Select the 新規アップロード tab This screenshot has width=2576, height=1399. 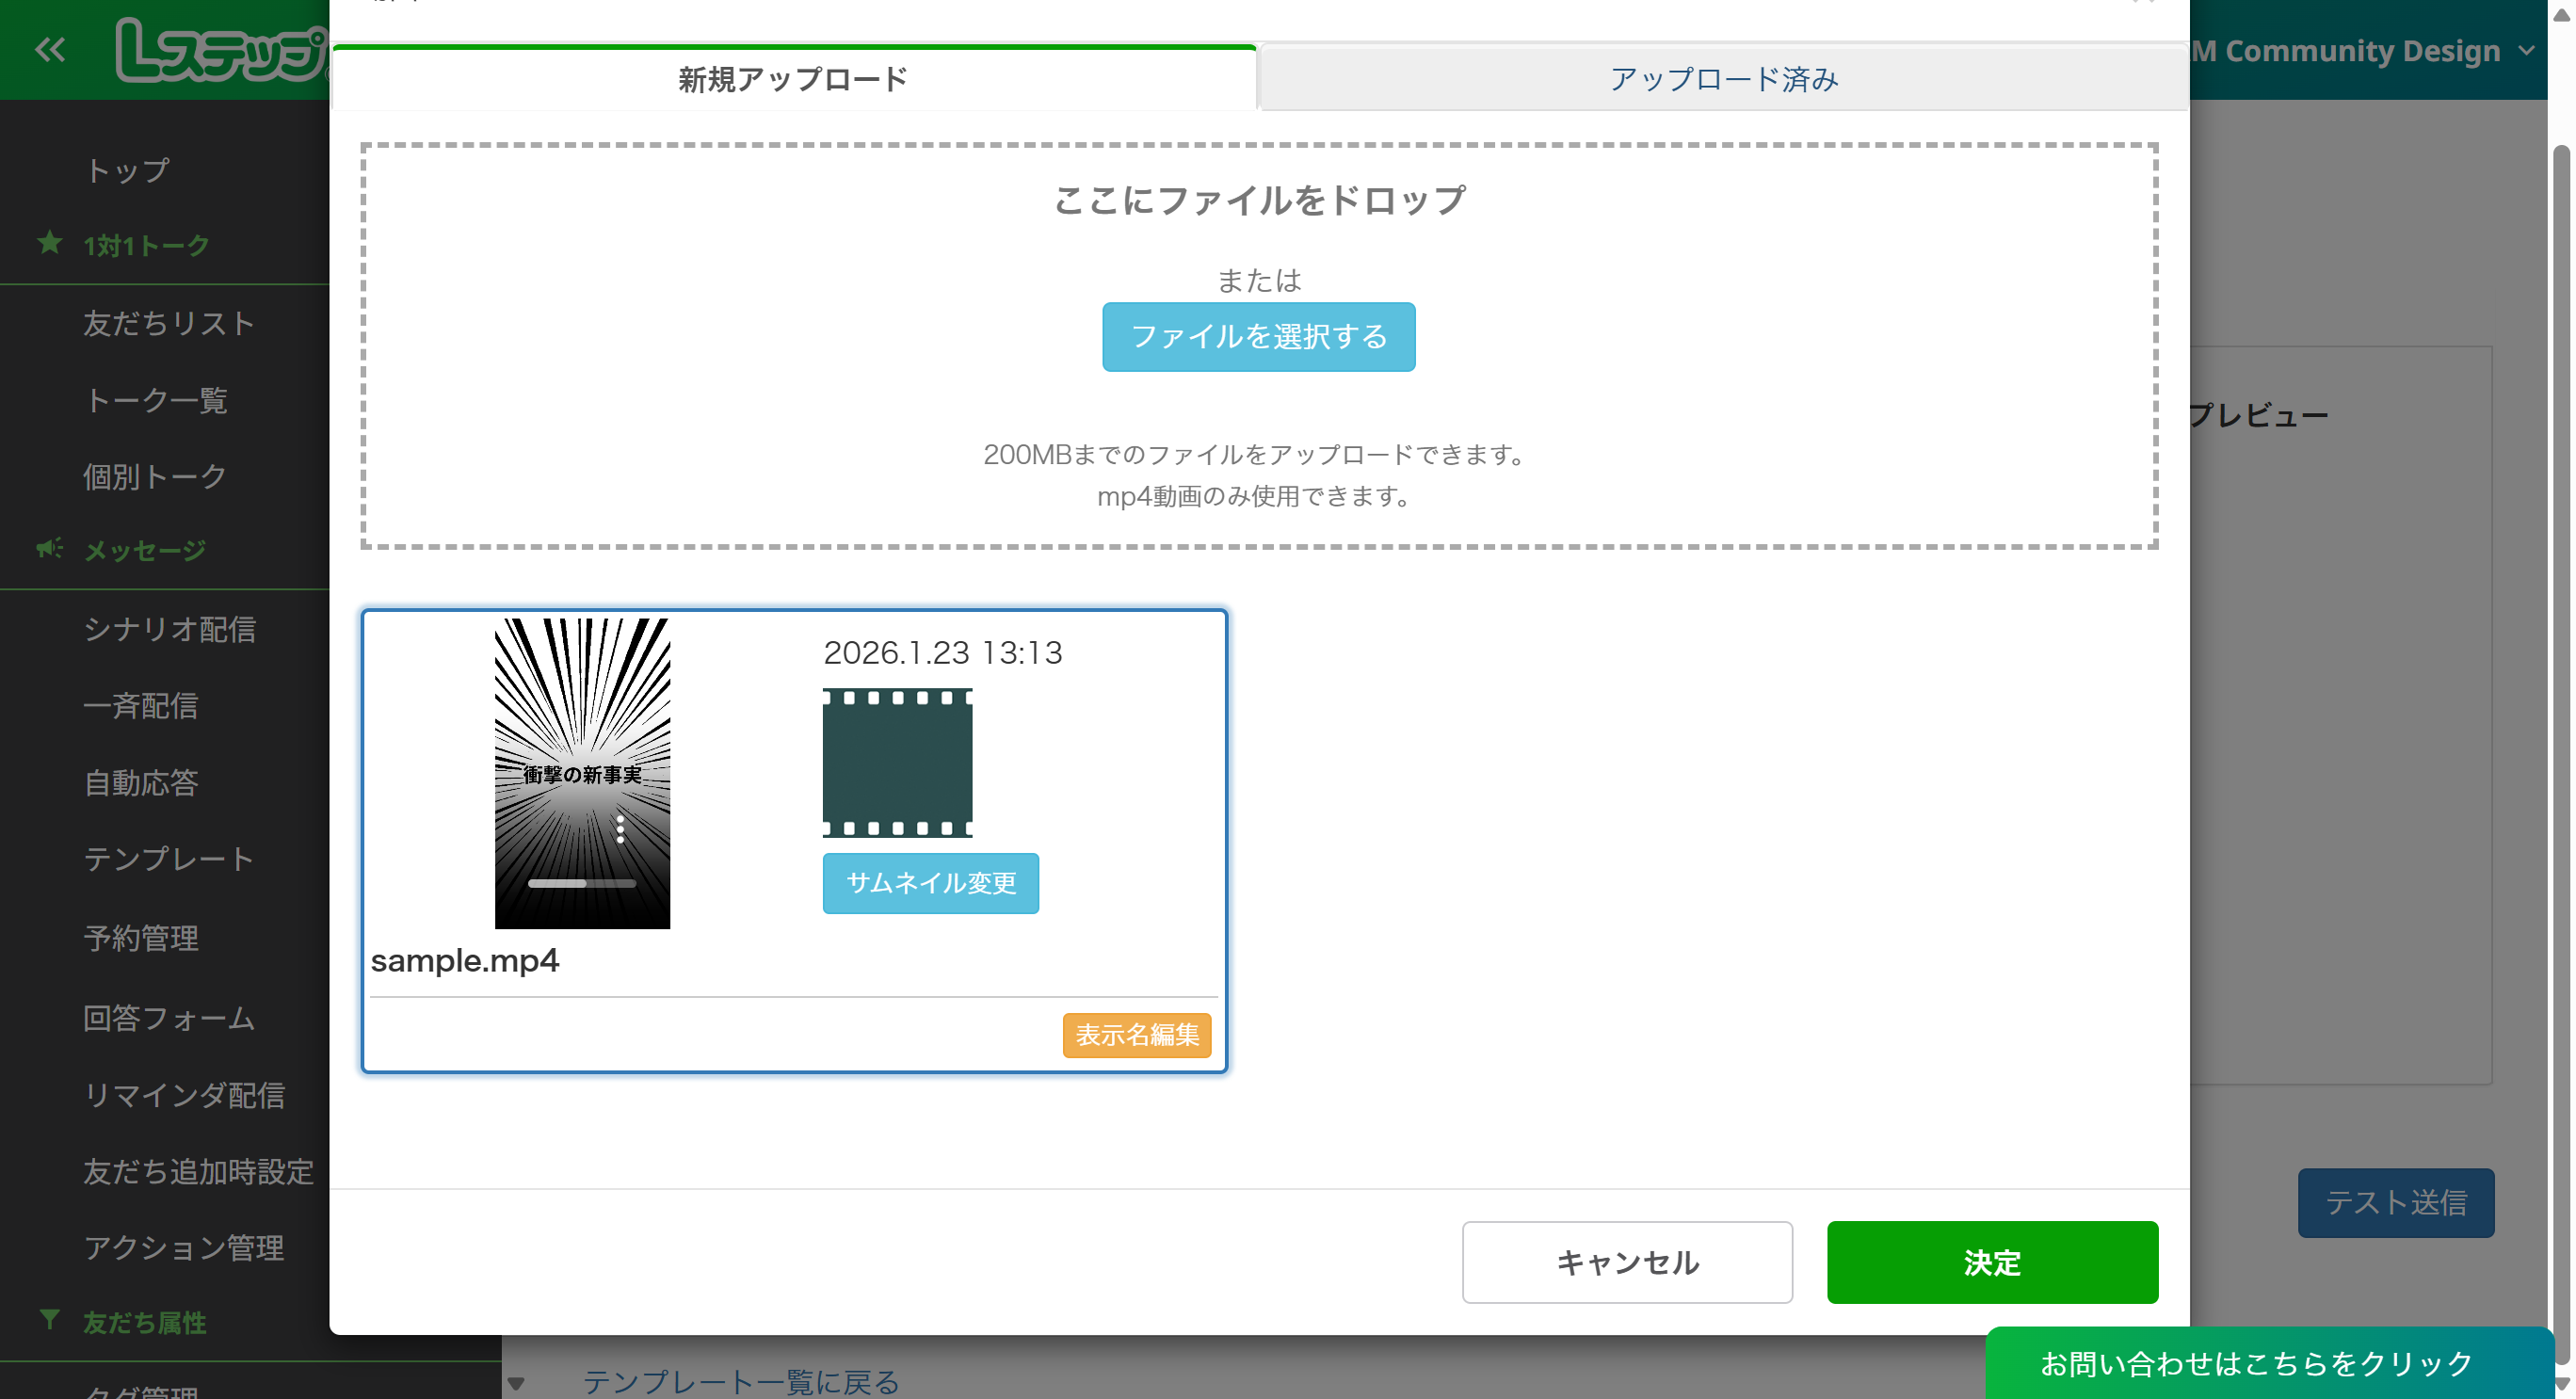793,79
